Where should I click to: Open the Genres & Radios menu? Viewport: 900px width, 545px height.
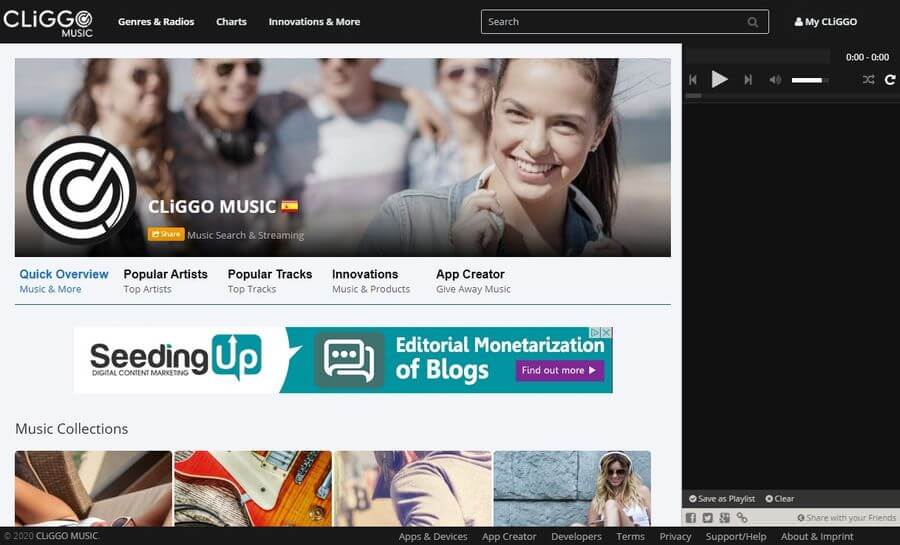click(156, 22)
